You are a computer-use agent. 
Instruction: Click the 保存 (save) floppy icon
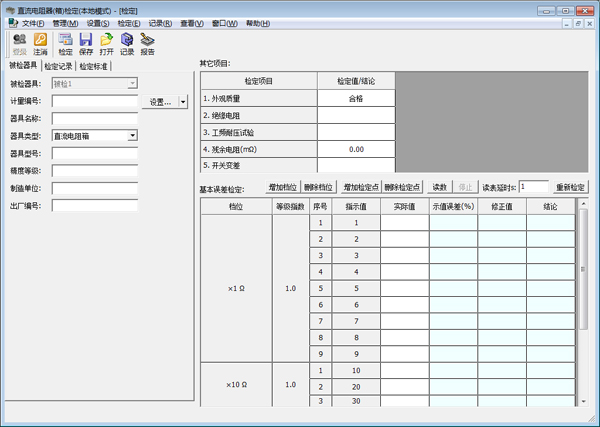pyautogui.click(x=86, y=43)
